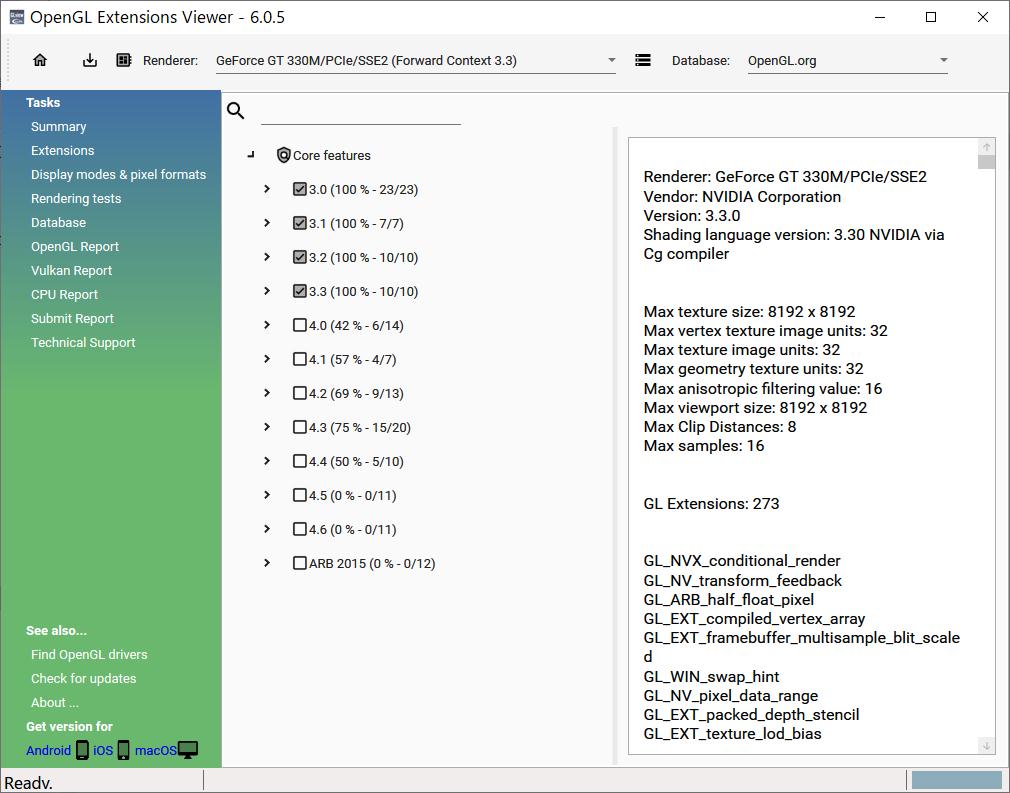1010x793 pixels.
Task: Click the Android version link
Action: click(x=48, y=750)
